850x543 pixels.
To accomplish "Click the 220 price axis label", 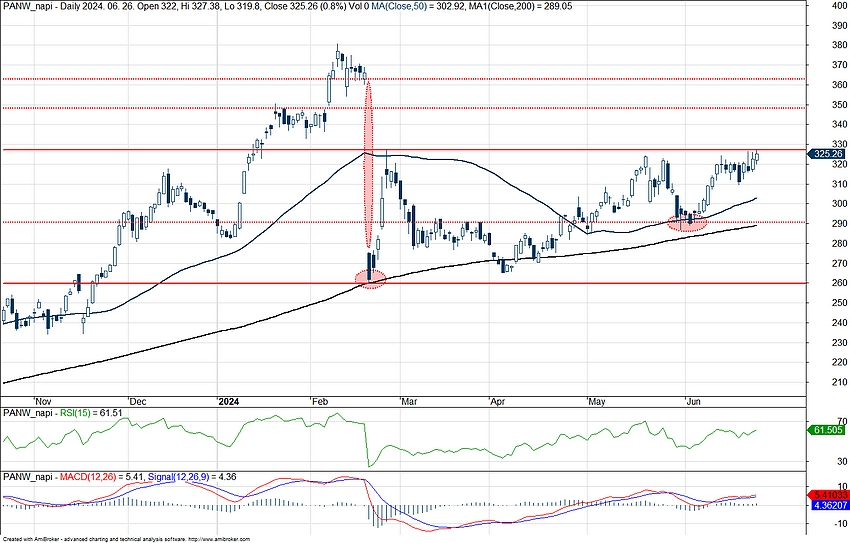I will coord(840,363).
